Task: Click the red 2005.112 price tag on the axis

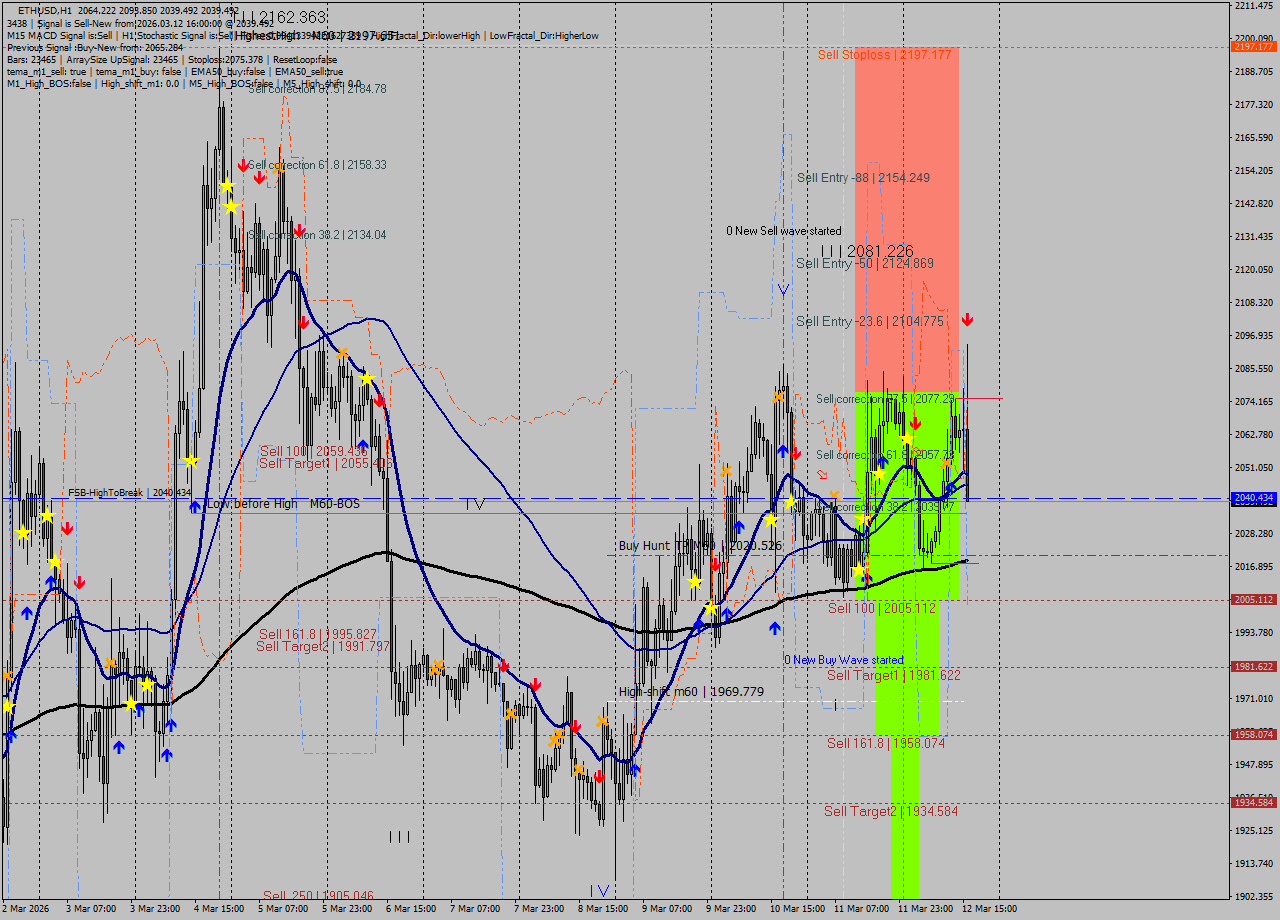Action: click(1252, 599)
